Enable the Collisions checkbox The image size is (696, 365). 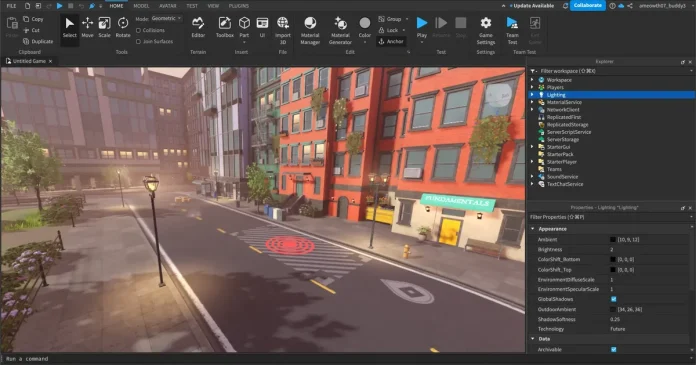(138, 30)
